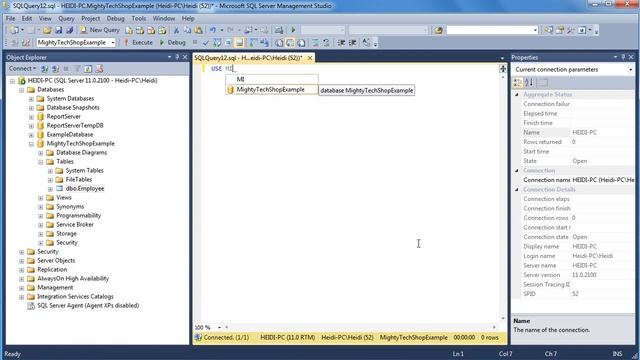Sort Properties in Categorized view

point(518,83)
